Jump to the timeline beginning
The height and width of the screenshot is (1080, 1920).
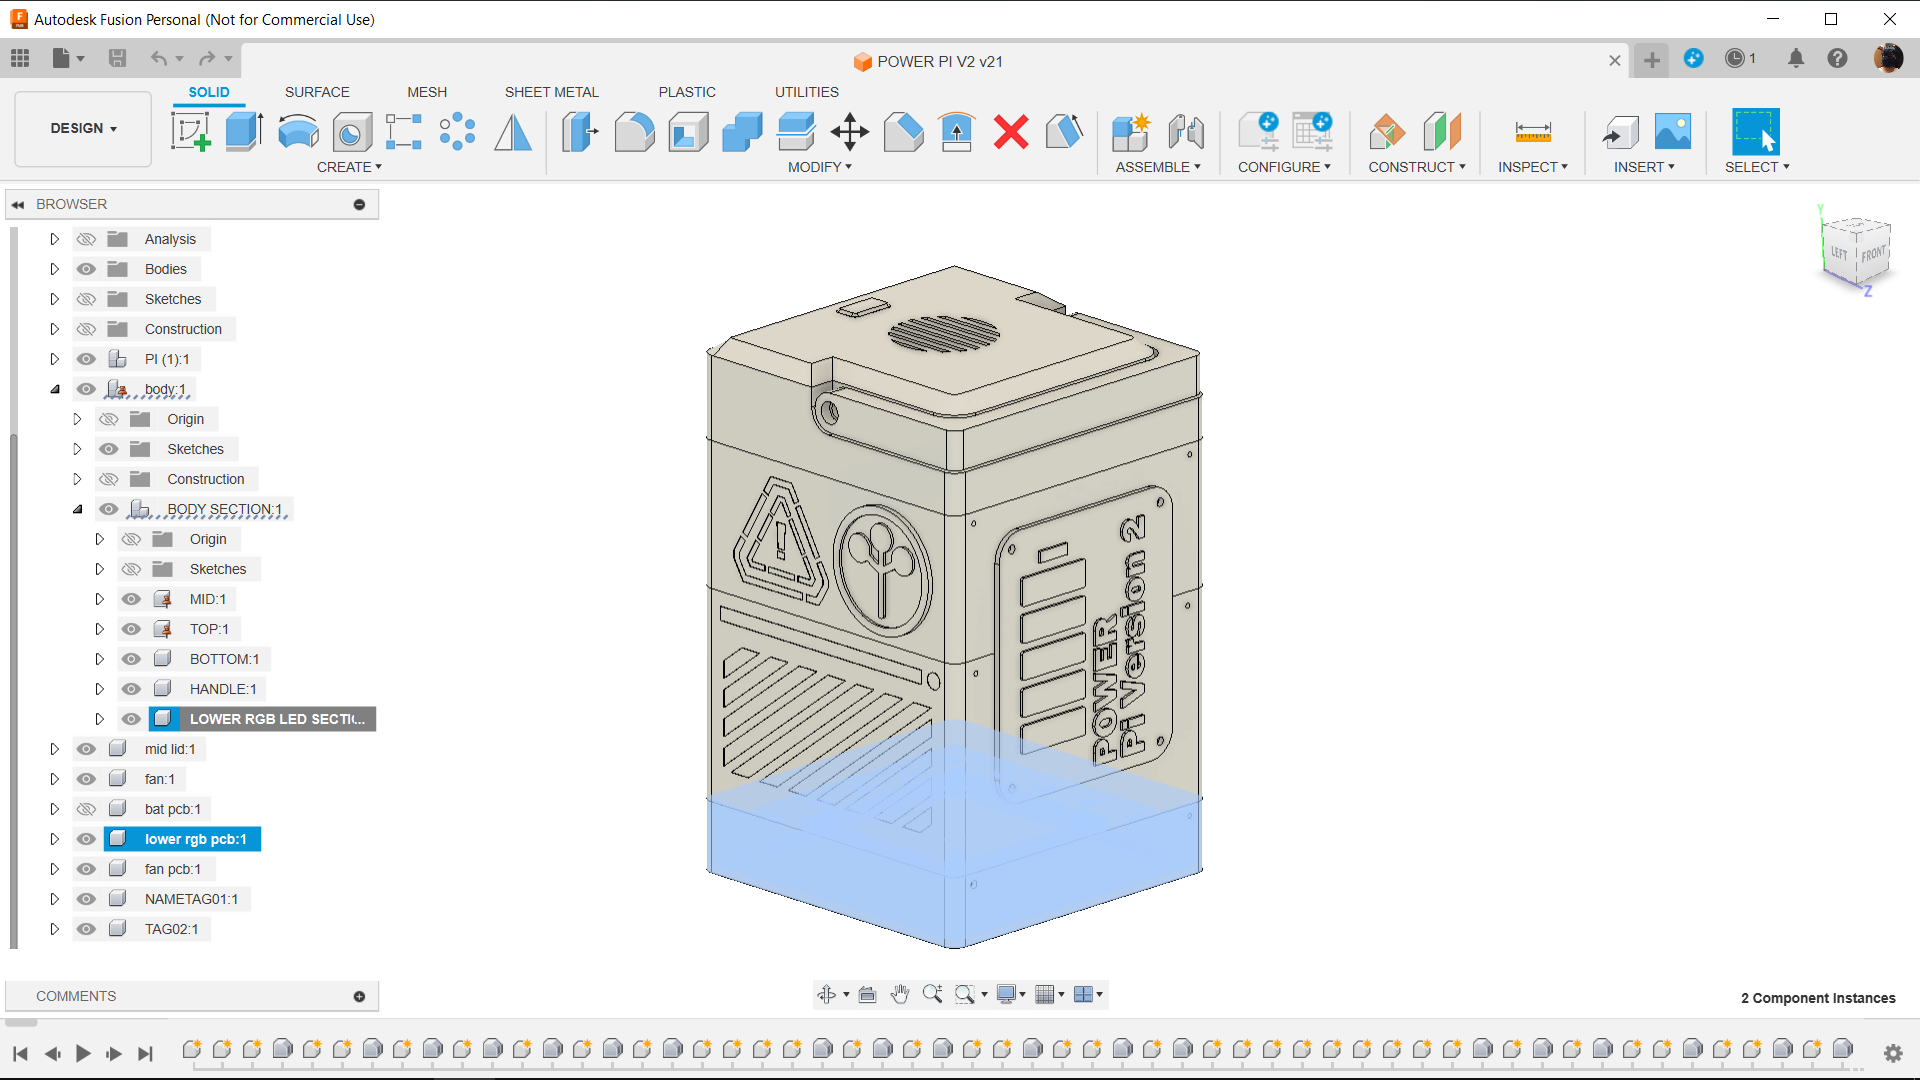pyautogui.click(x=20, y=1053)
